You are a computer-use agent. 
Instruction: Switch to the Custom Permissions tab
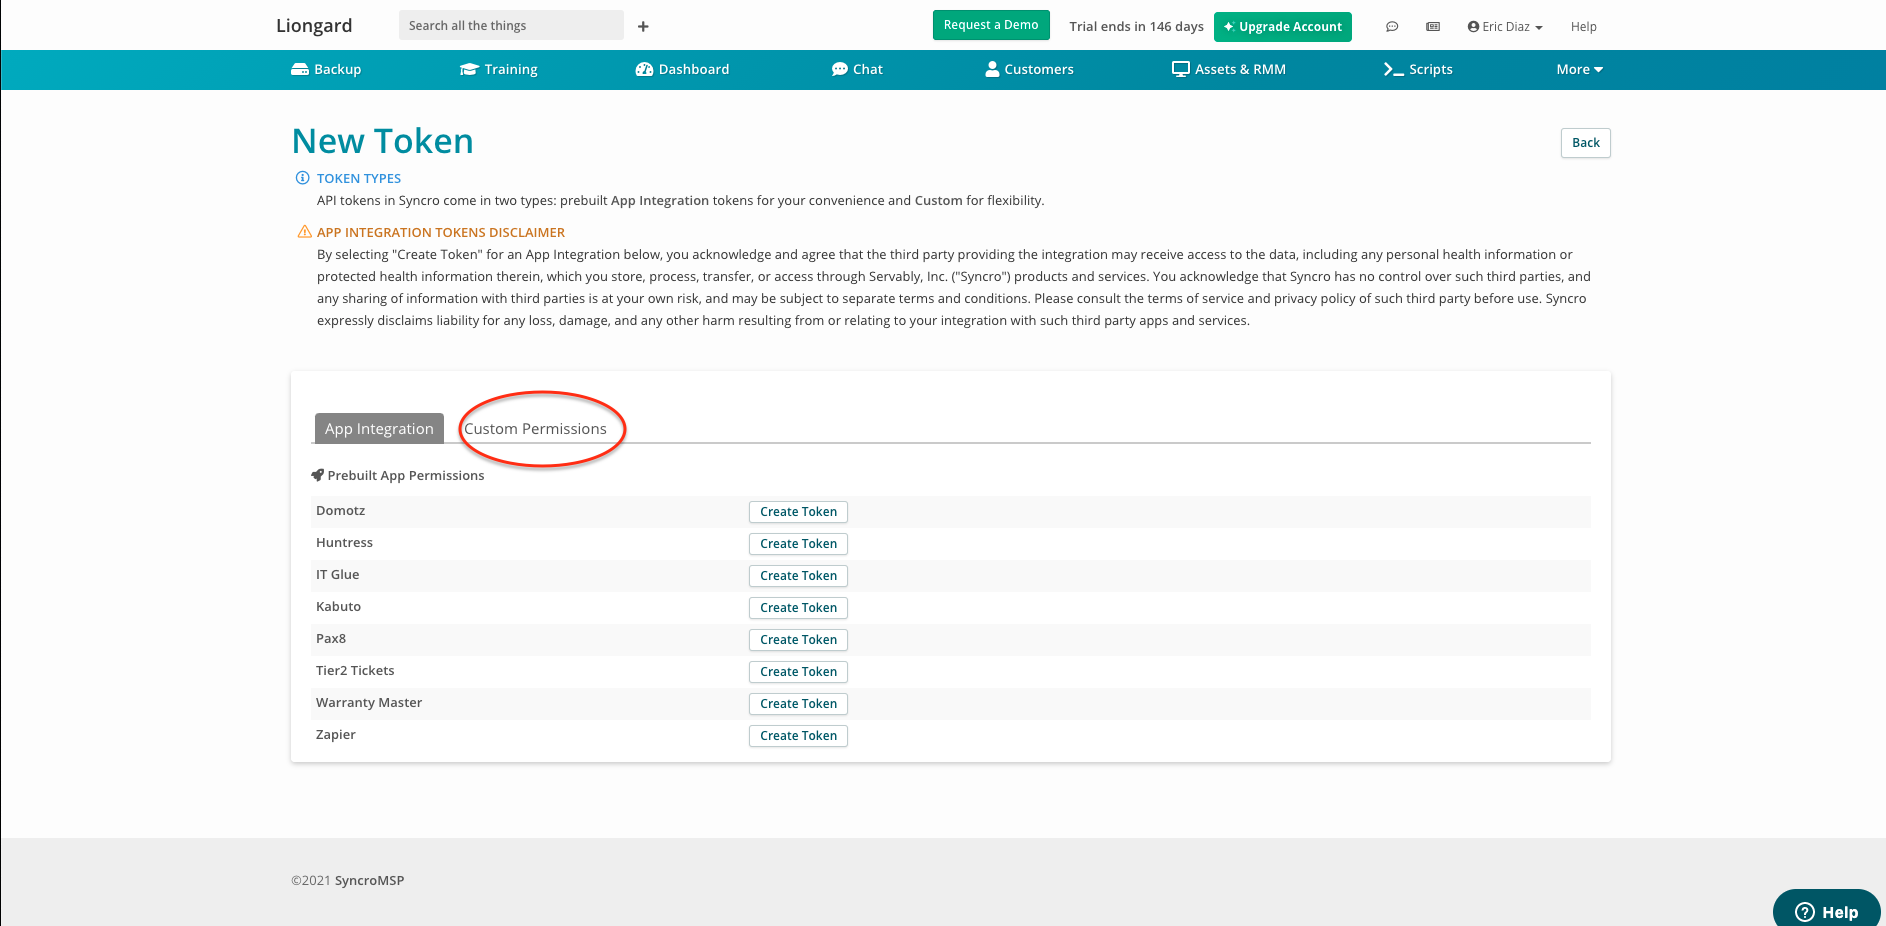[535, 428]
